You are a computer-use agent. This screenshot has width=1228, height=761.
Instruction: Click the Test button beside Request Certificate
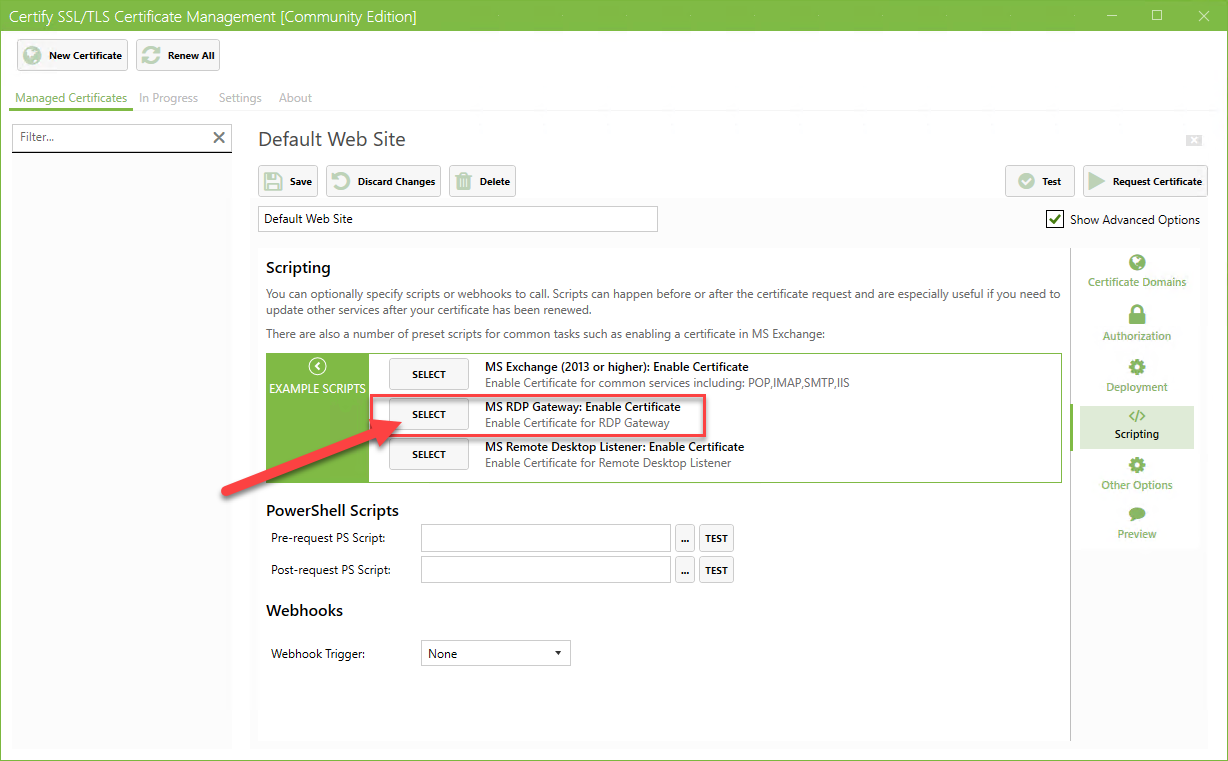tap(1040, 181)
